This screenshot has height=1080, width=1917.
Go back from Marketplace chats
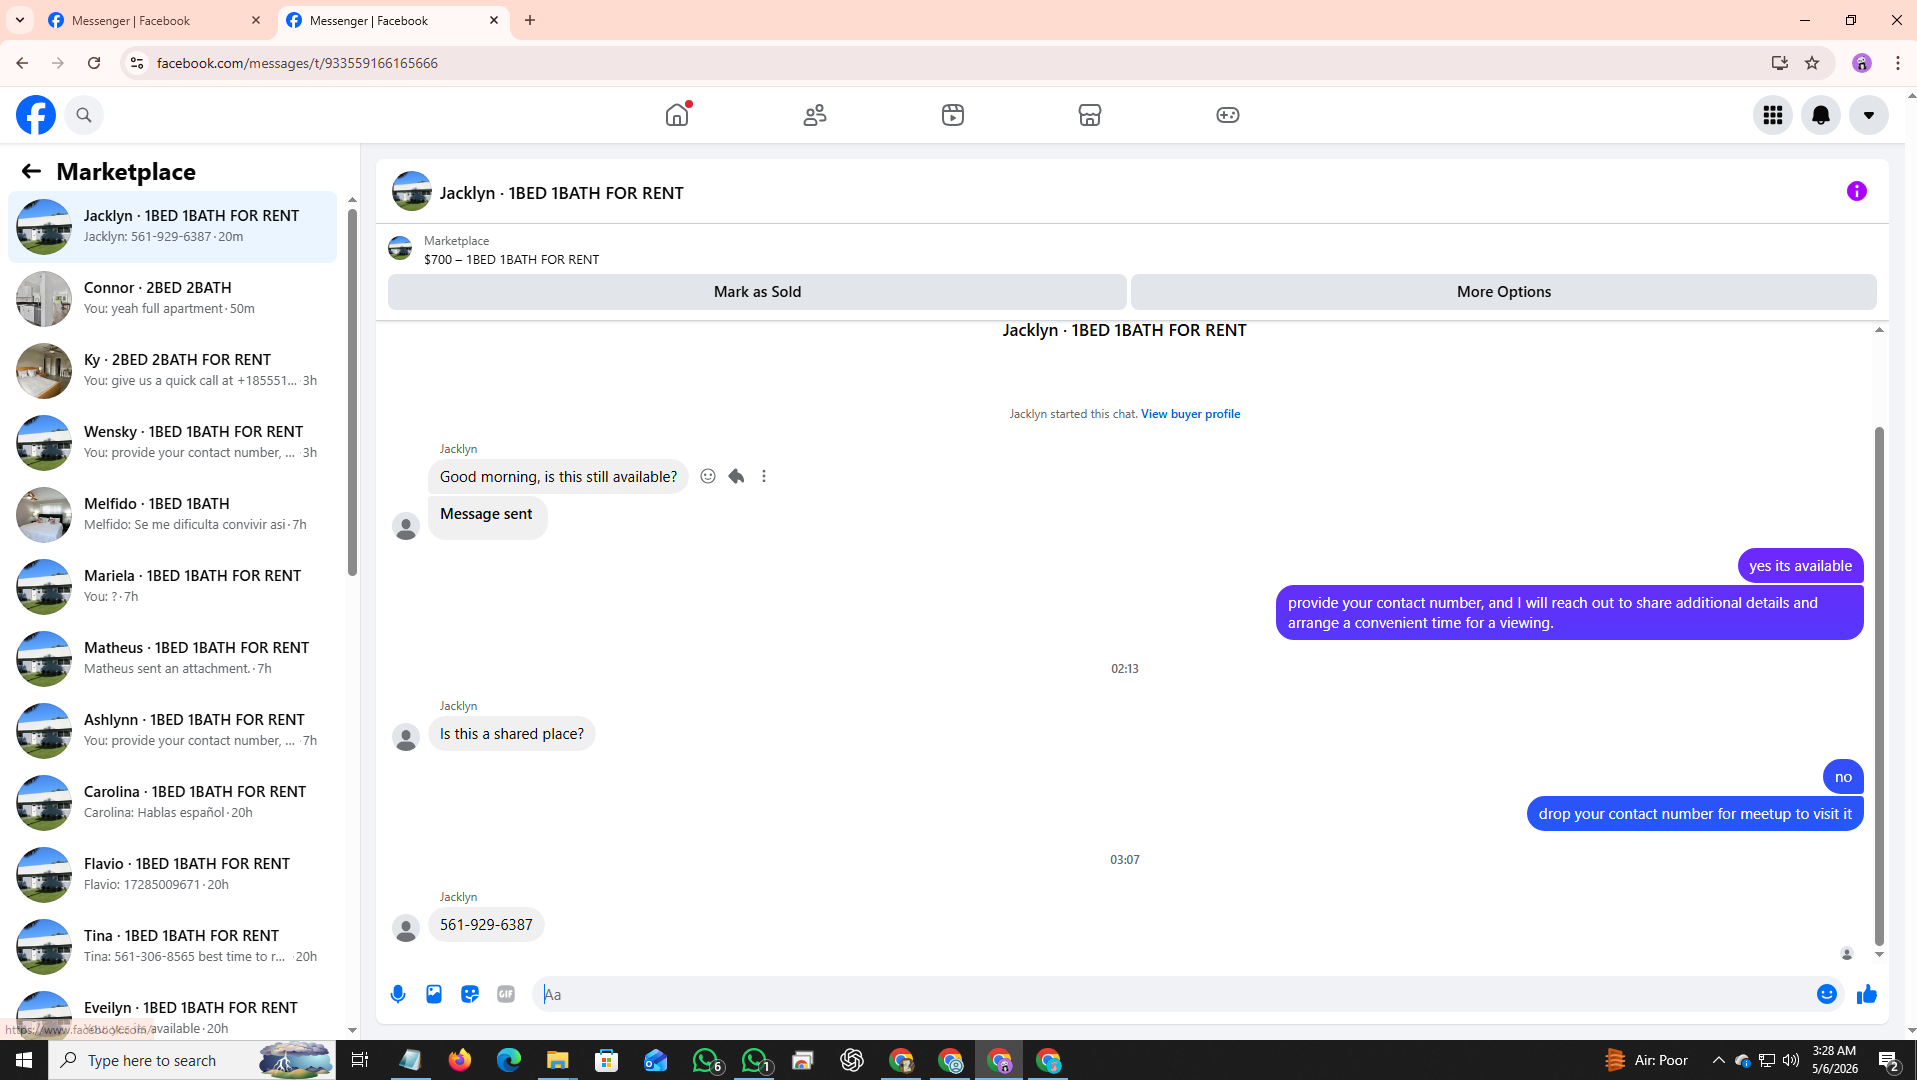tap(31, 172)
